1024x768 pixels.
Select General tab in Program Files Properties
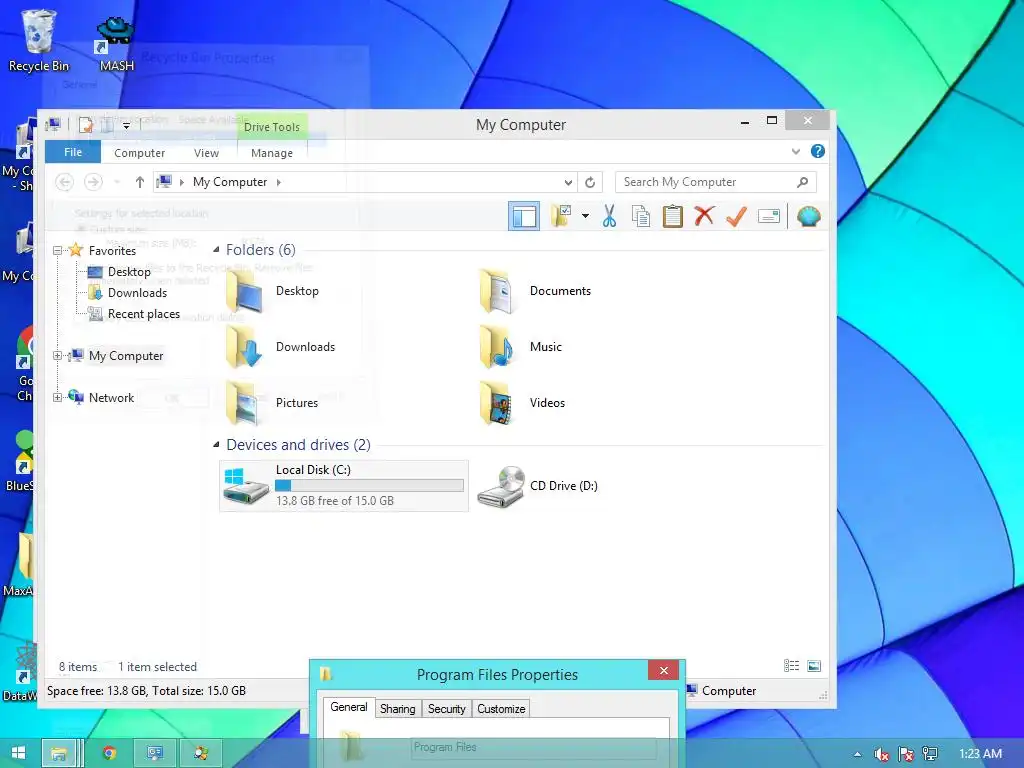tap(349, 707)
